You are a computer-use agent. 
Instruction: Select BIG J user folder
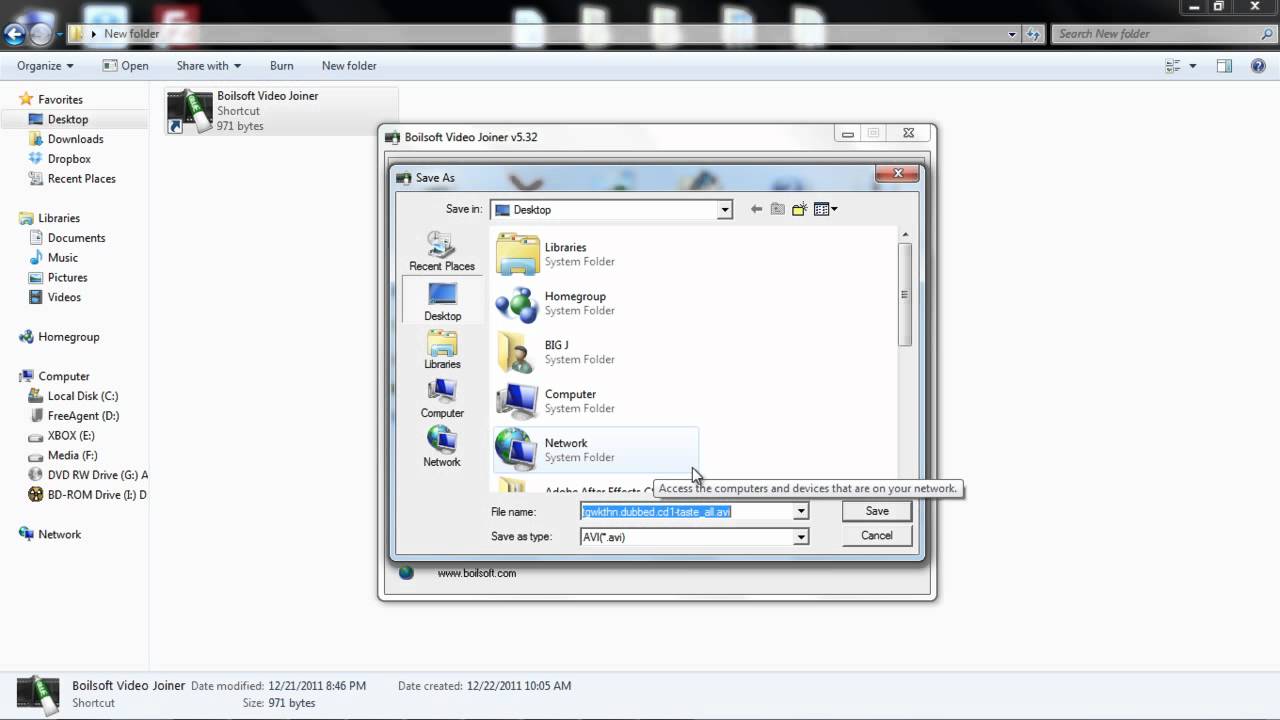[596, 352]
